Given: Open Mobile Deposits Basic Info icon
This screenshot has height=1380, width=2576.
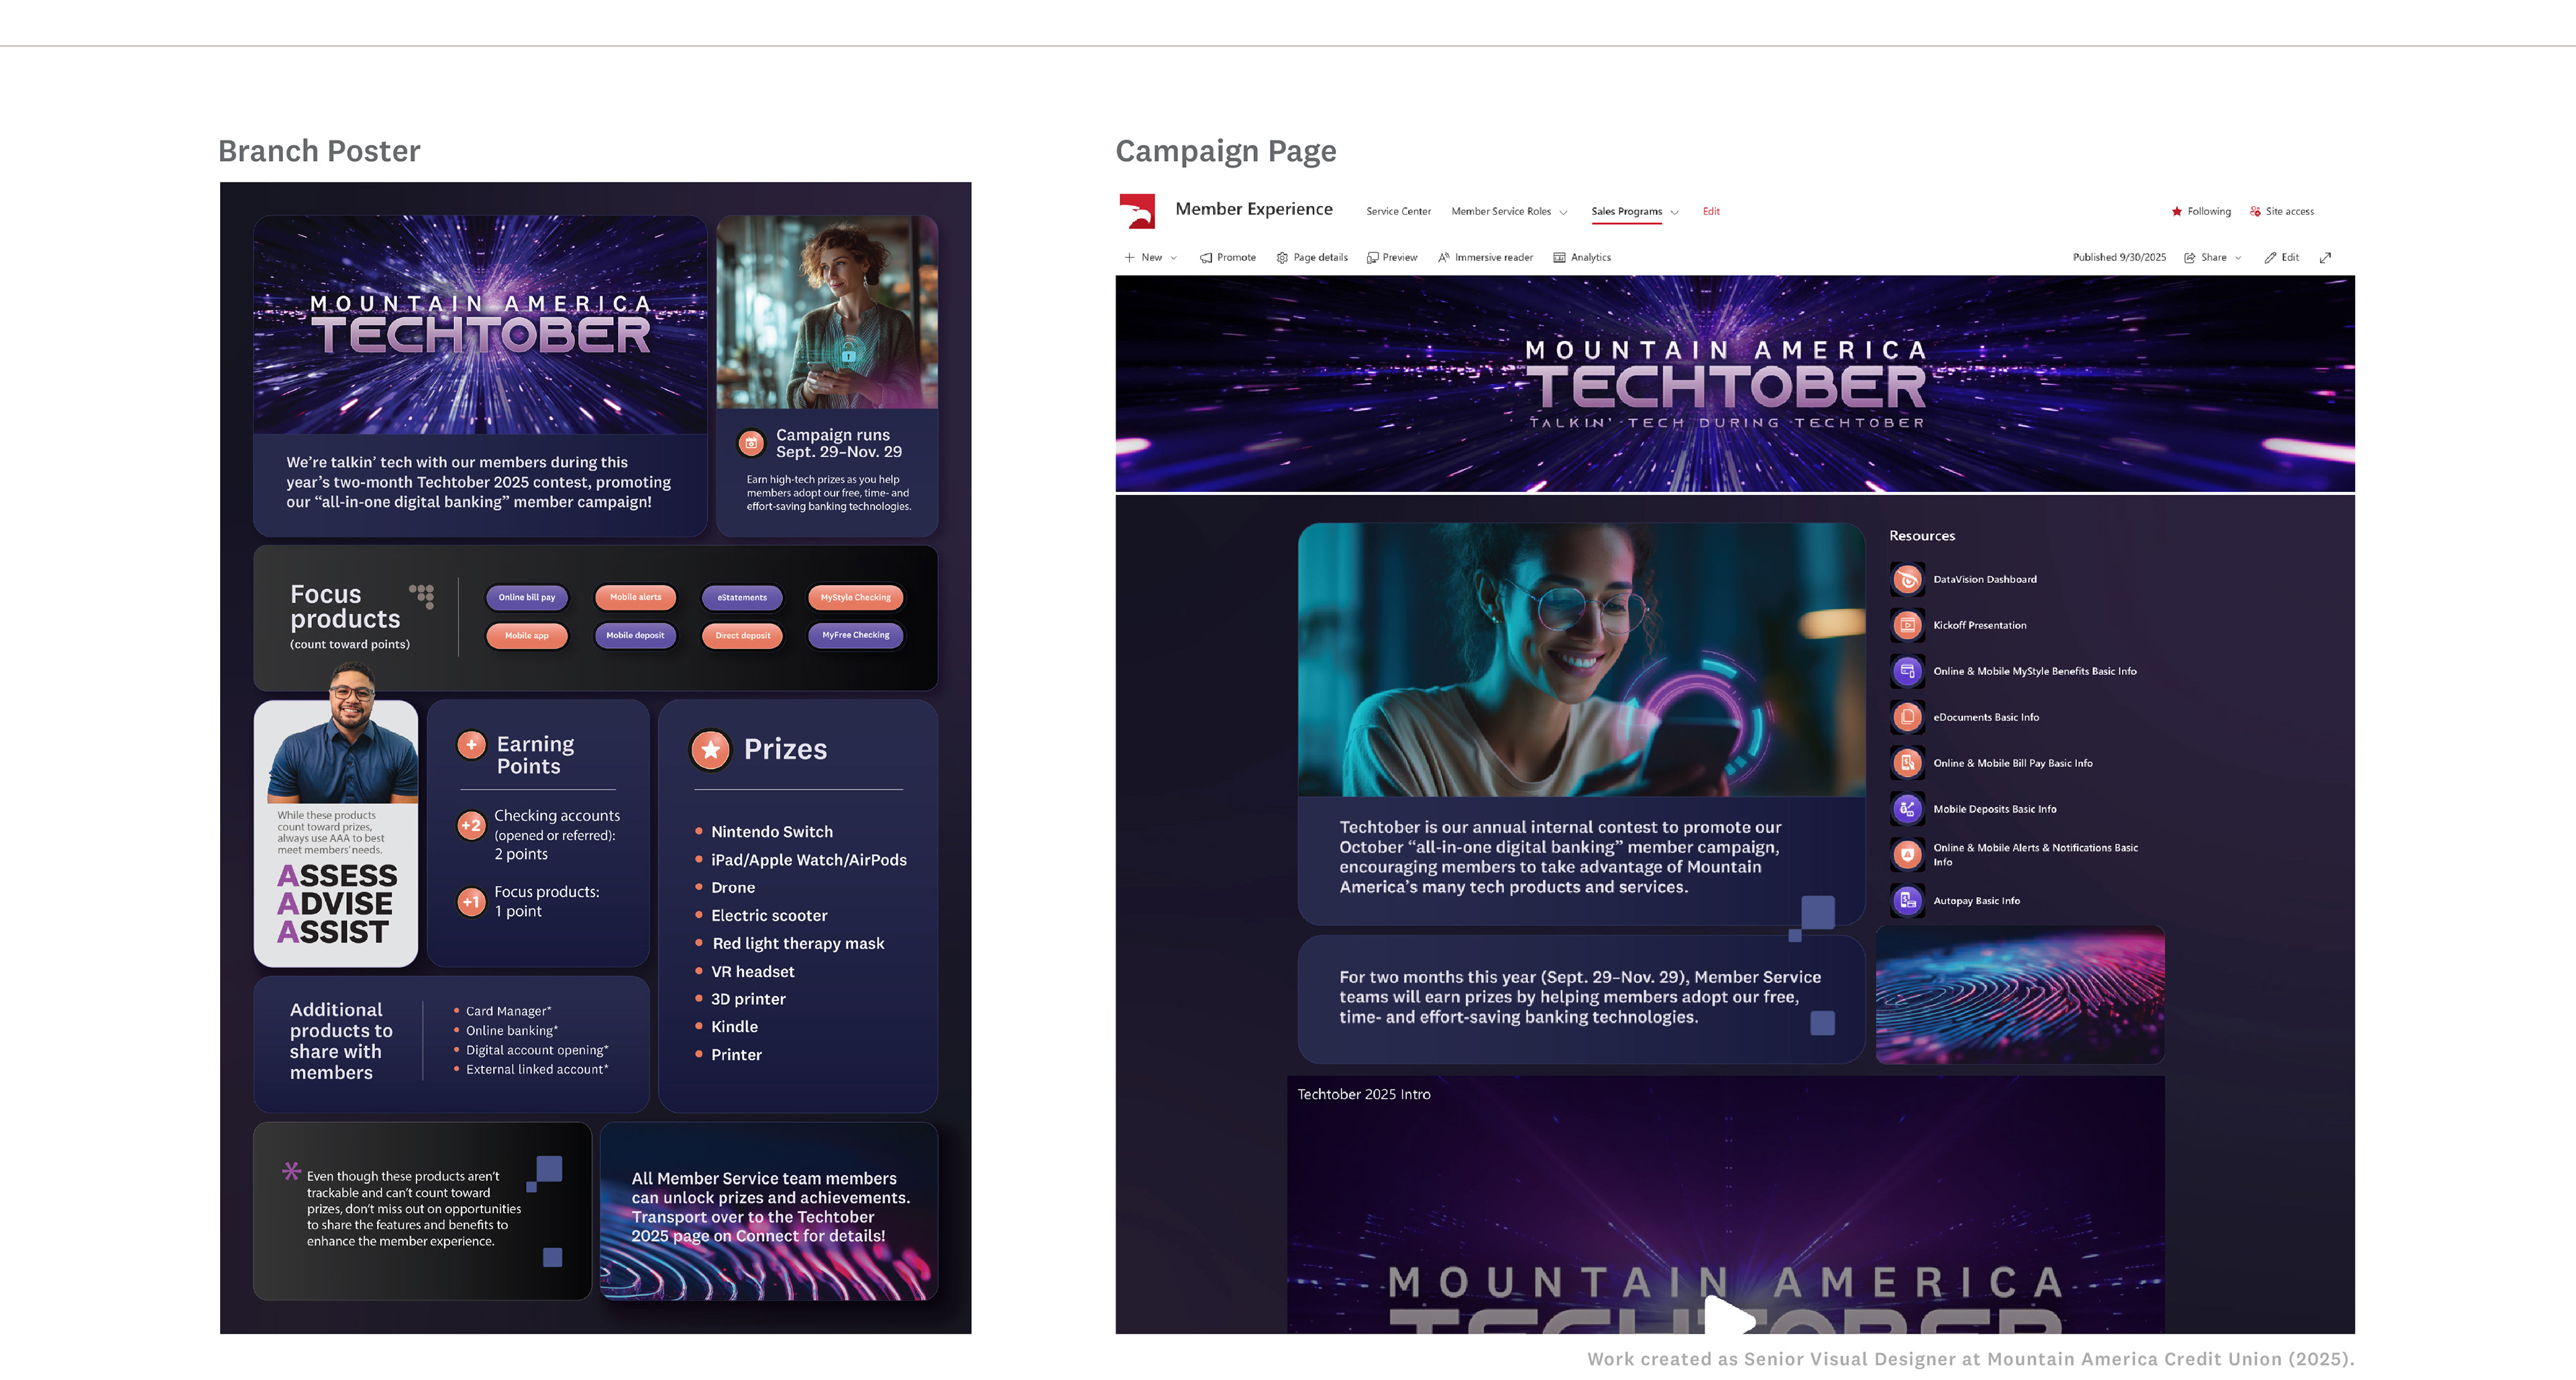Looking at the screenshot, I should point(1907,809).
